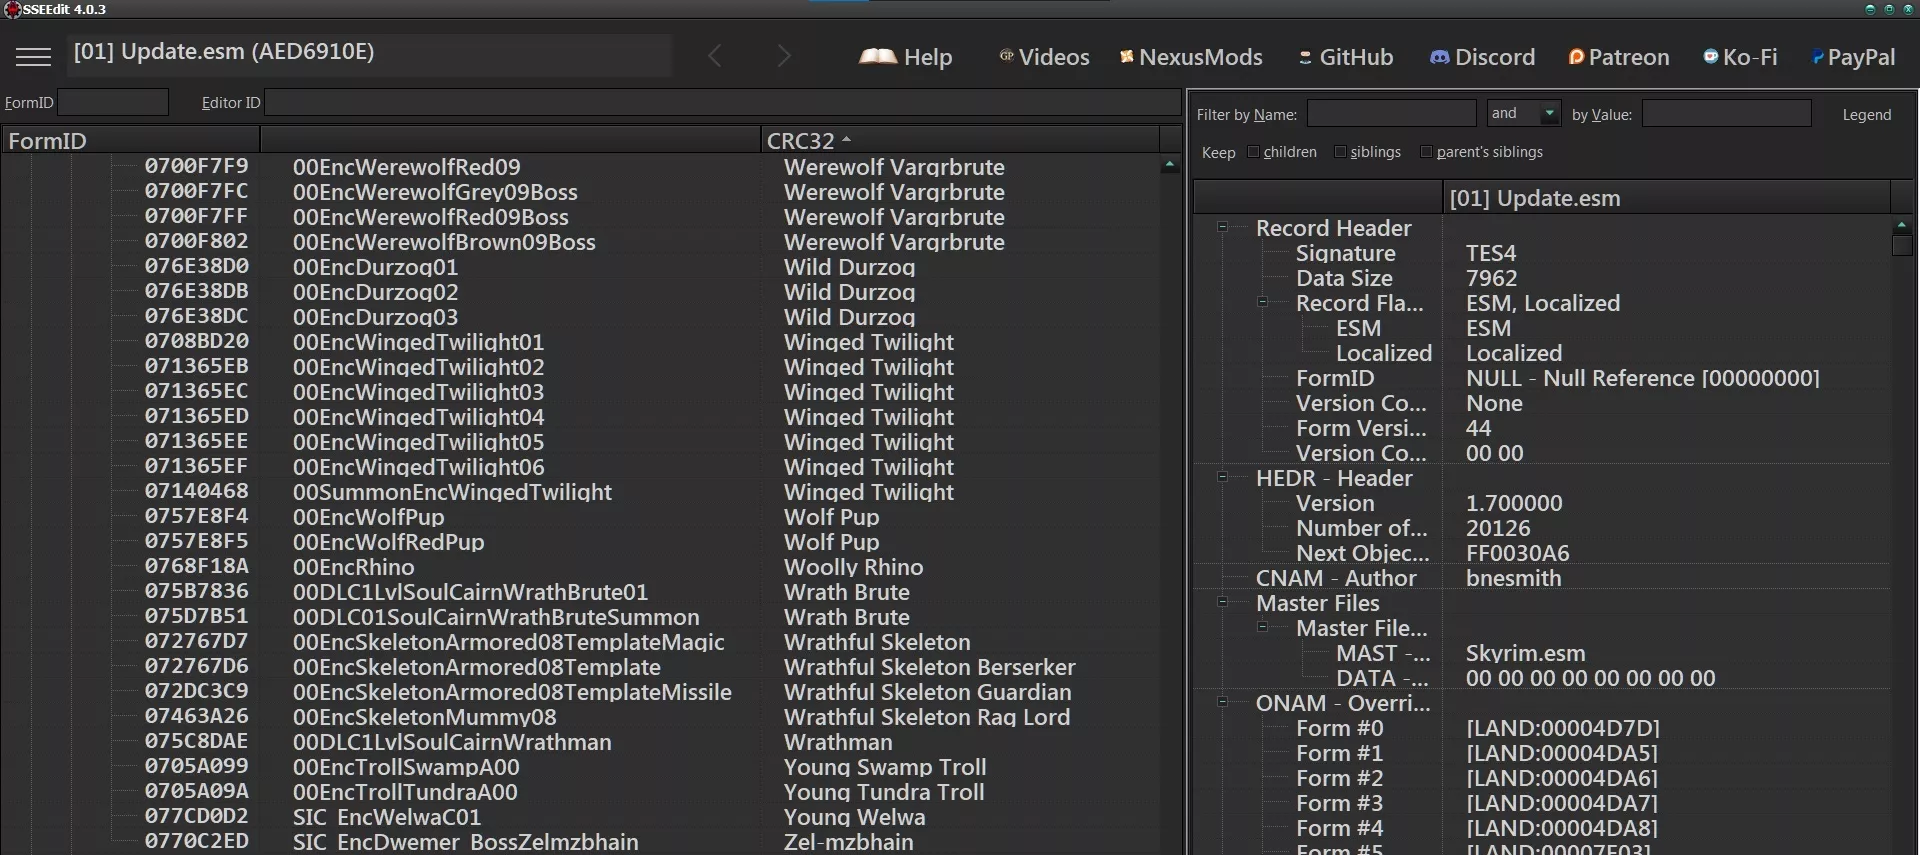Select the 00EncRhino record

[x=353, y=567]
